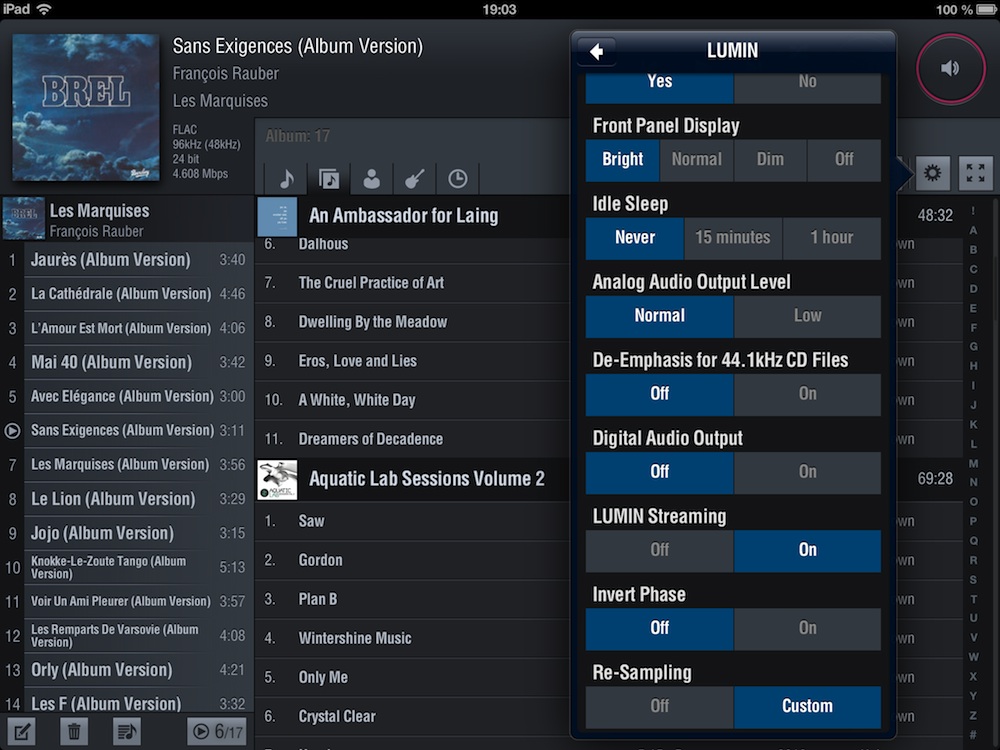Tap the edit playlist pencil icon
The height and width of the screenshot is (750, 1000).
point(21,732)
